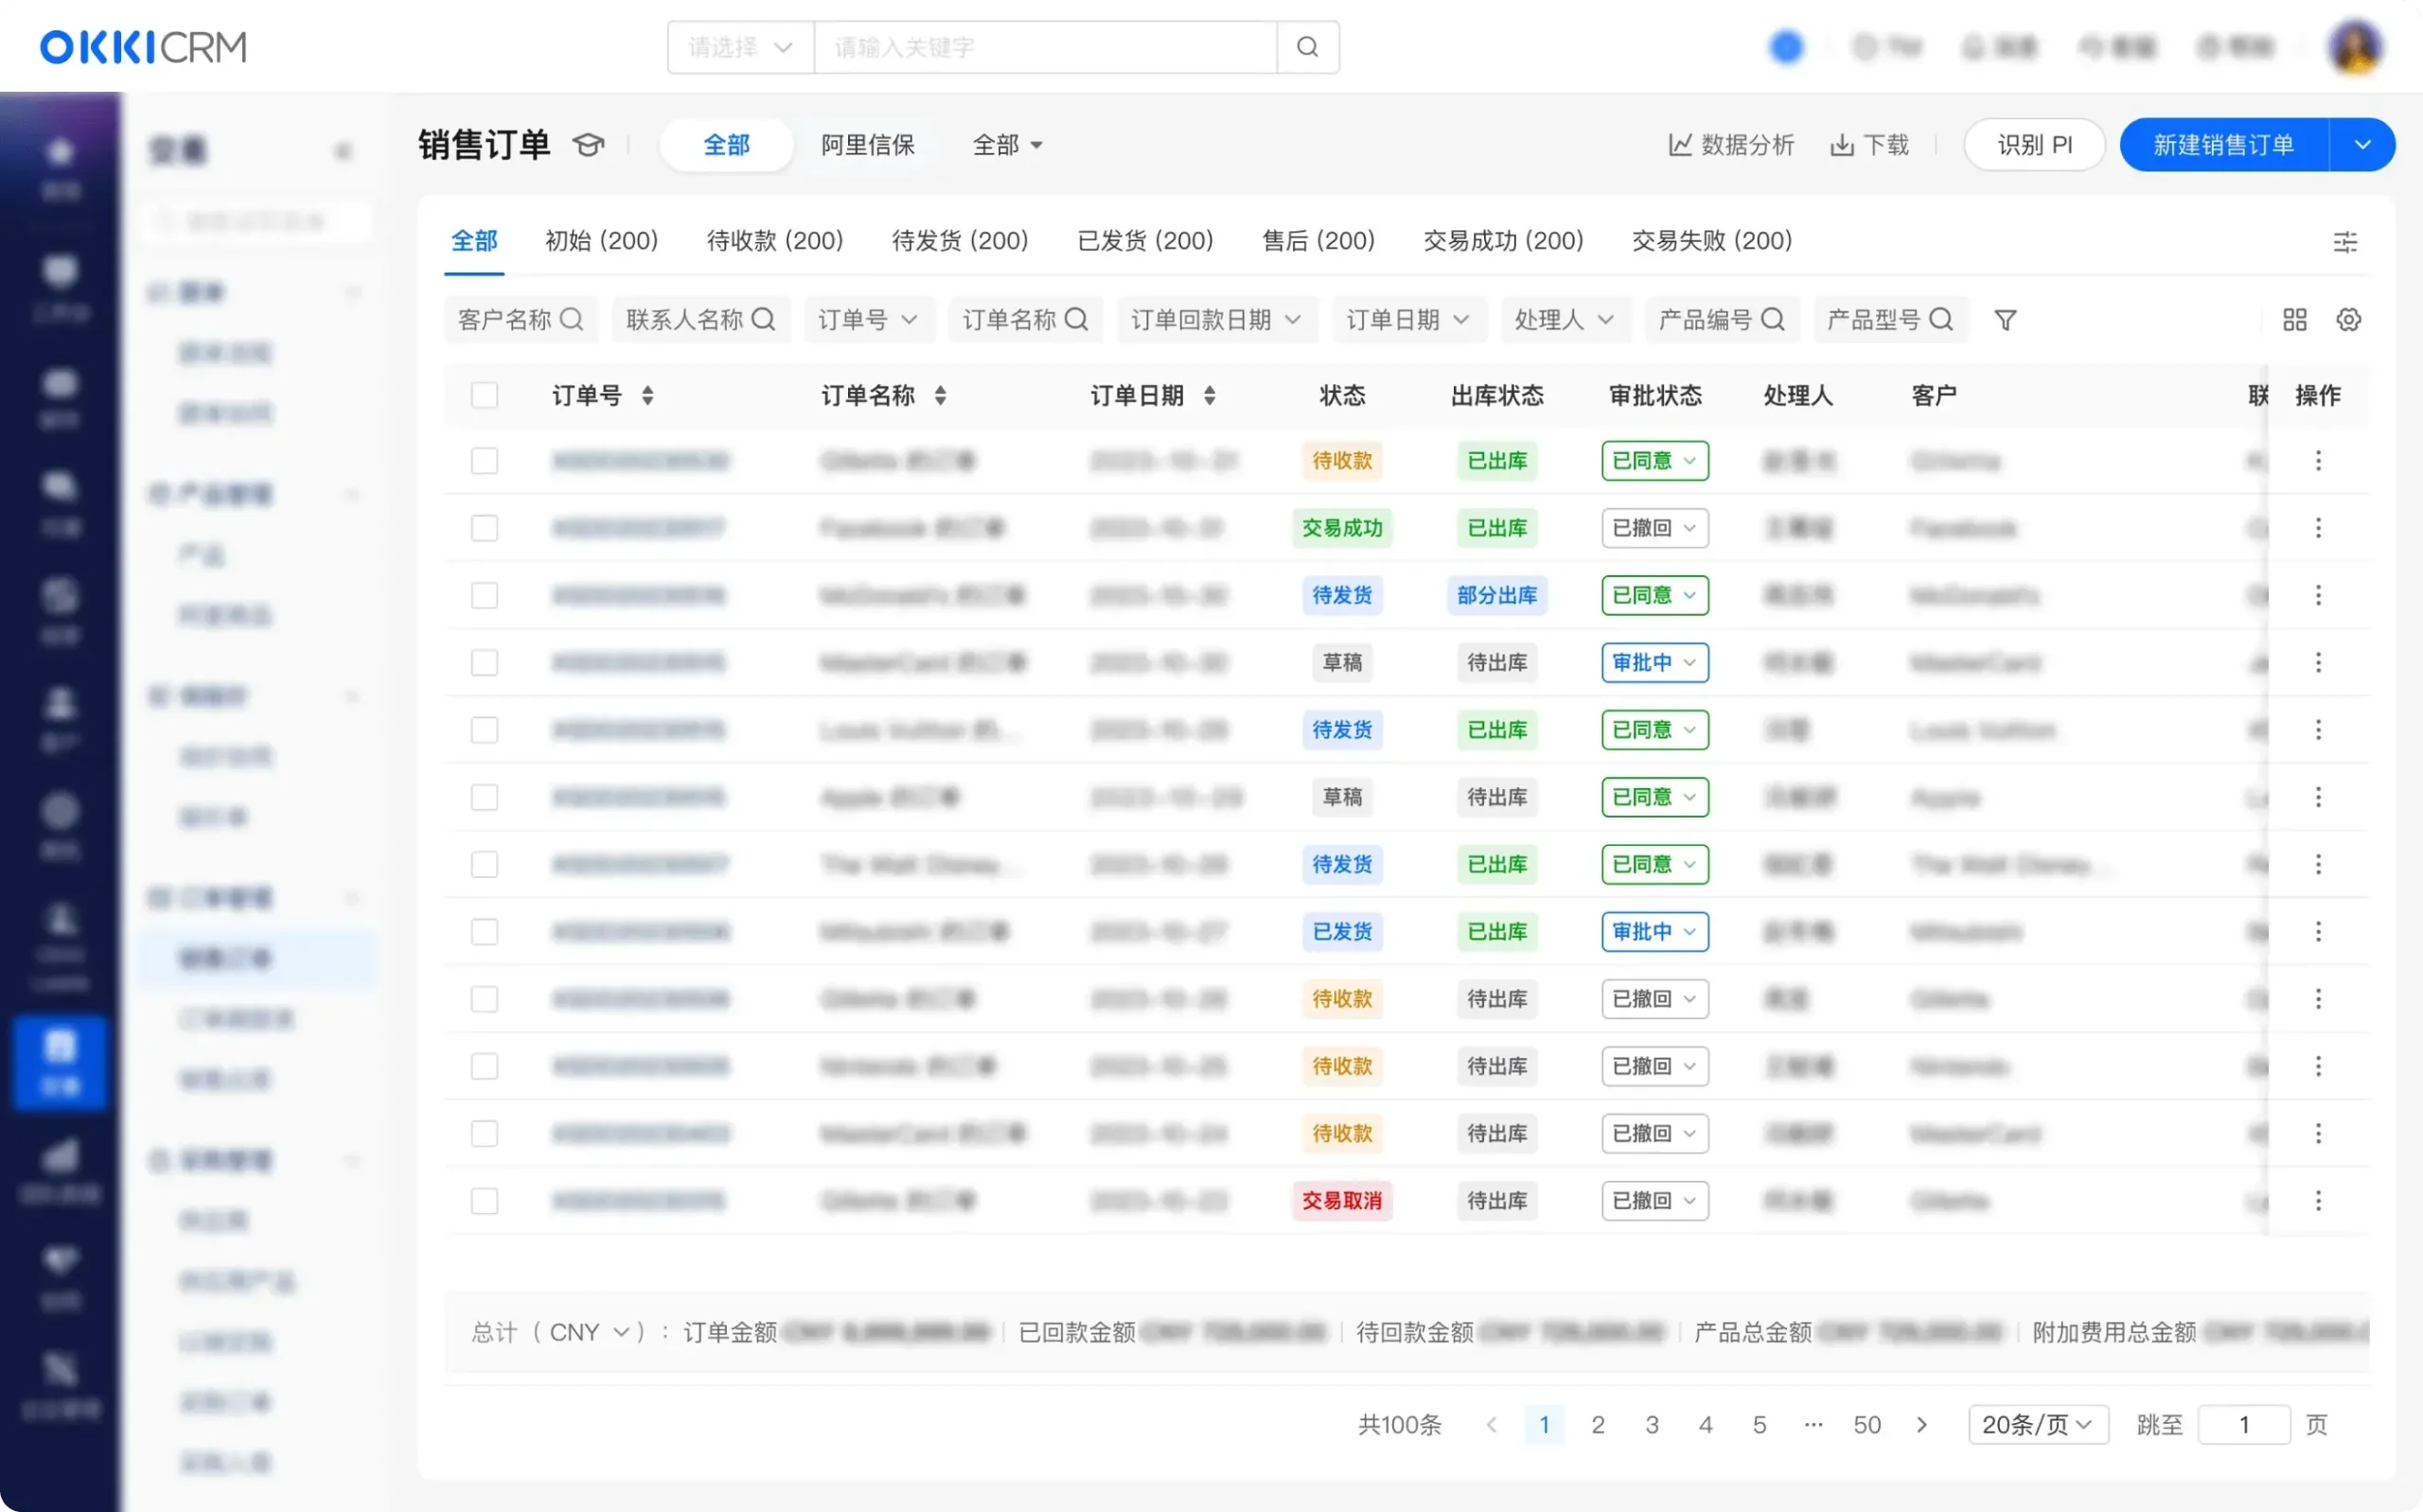Open the list display settings sliders icon
2423x1512 pixels.
coord(2346,241)
